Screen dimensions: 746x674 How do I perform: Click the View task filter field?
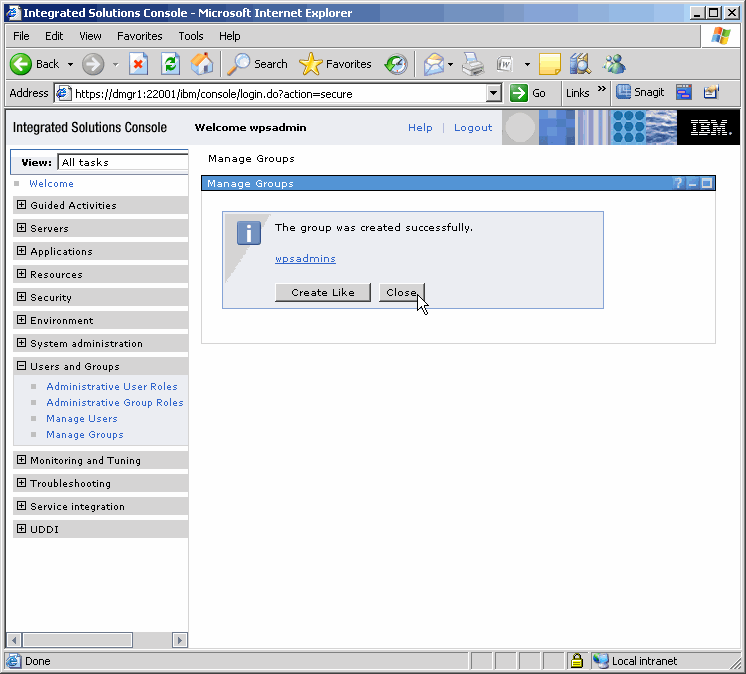pyautogui.click(x=122, y=162)
